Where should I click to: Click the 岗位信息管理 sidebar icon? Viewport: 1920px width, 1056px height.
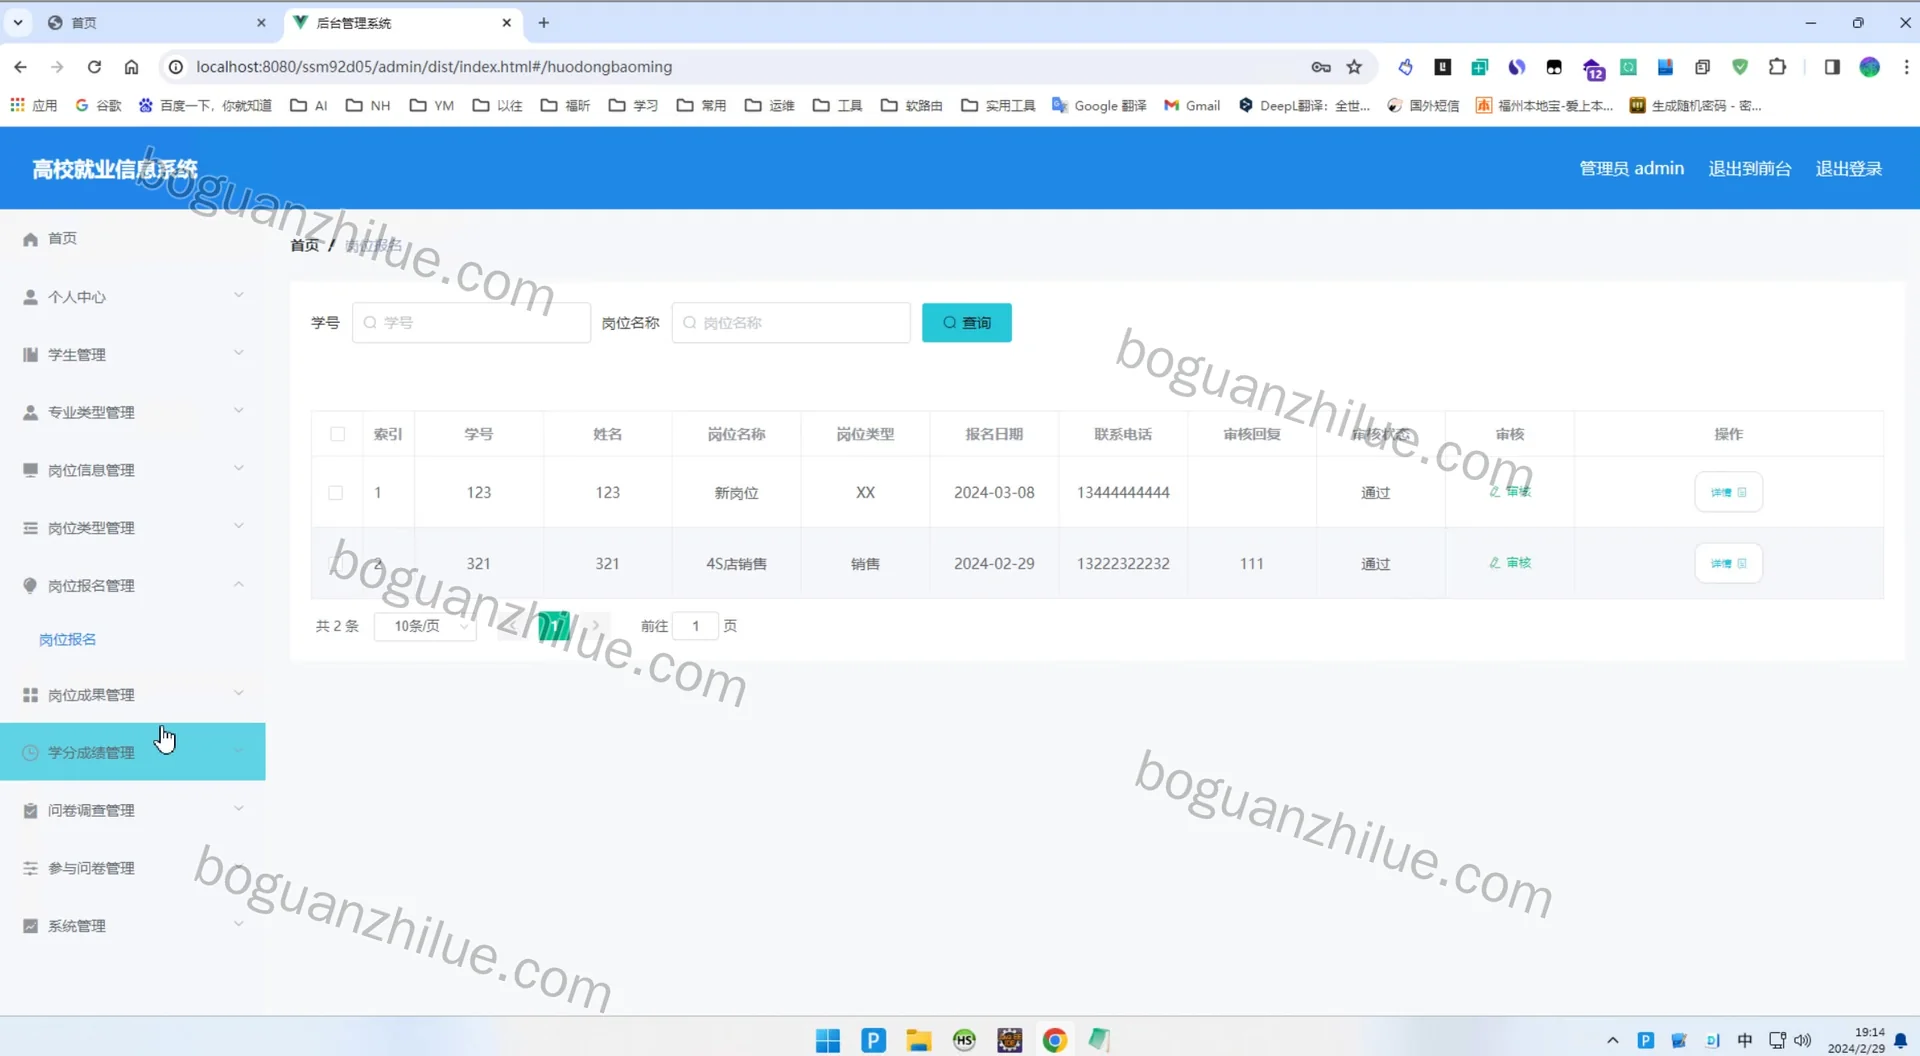point(30,470)
